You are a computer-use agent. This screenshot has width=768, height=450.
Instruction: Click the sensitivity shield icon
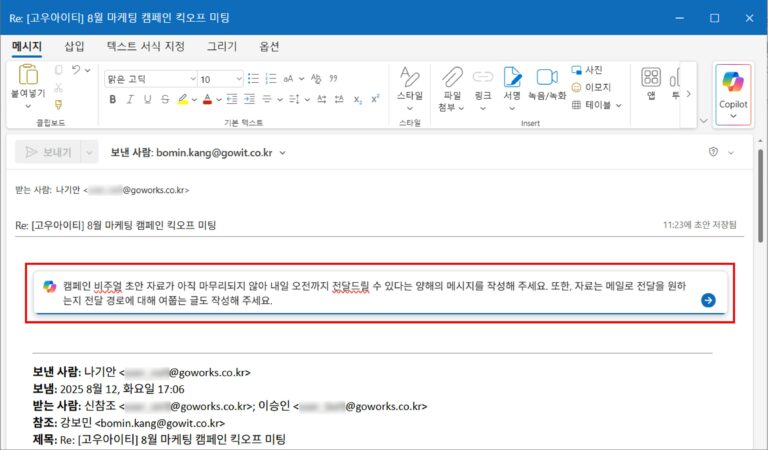[713, 152]
